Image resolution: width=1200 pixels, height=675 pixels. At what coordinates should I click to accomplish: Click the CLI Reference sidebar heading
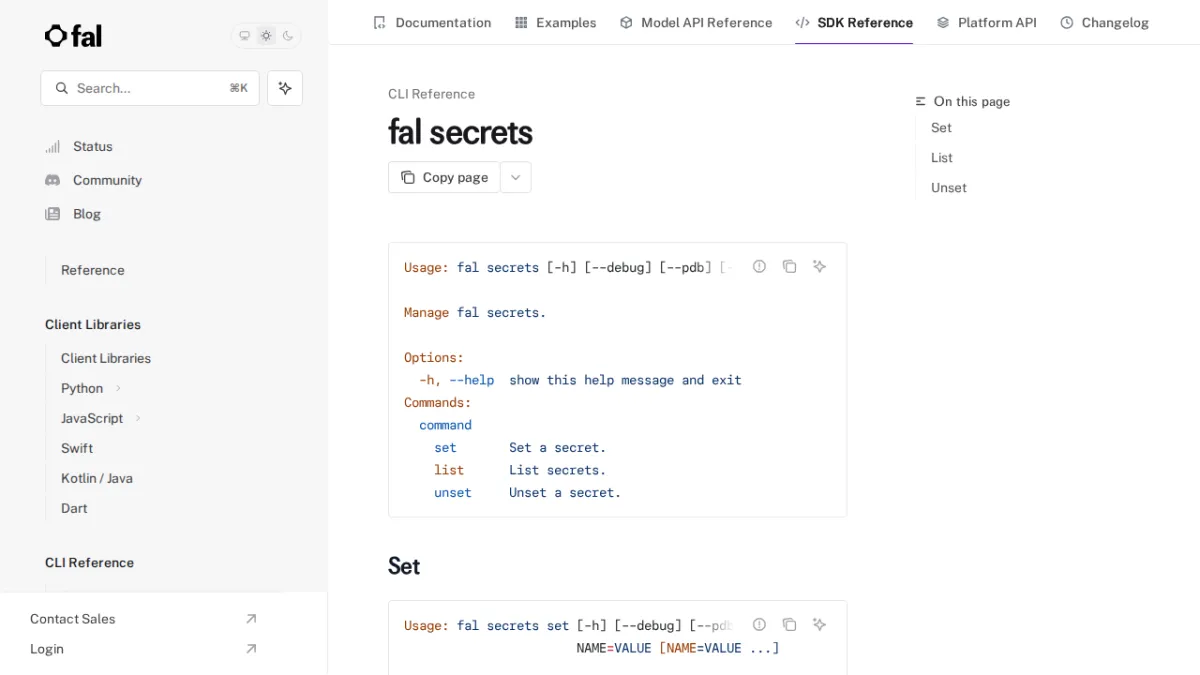[89, 562]
